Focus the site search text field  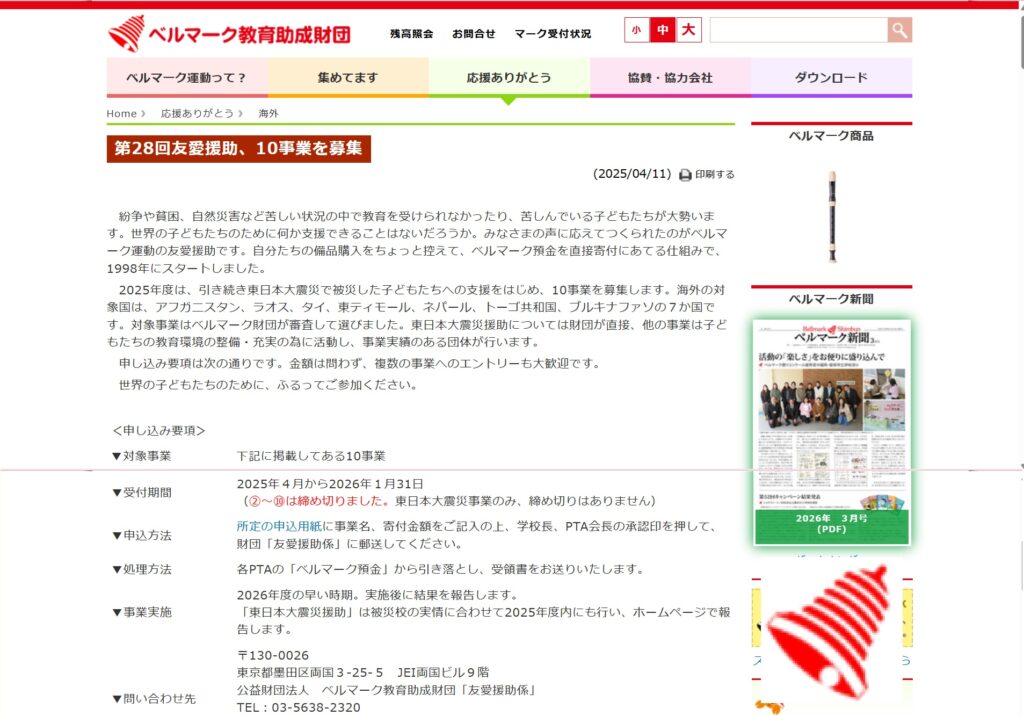tap(798, 30)
